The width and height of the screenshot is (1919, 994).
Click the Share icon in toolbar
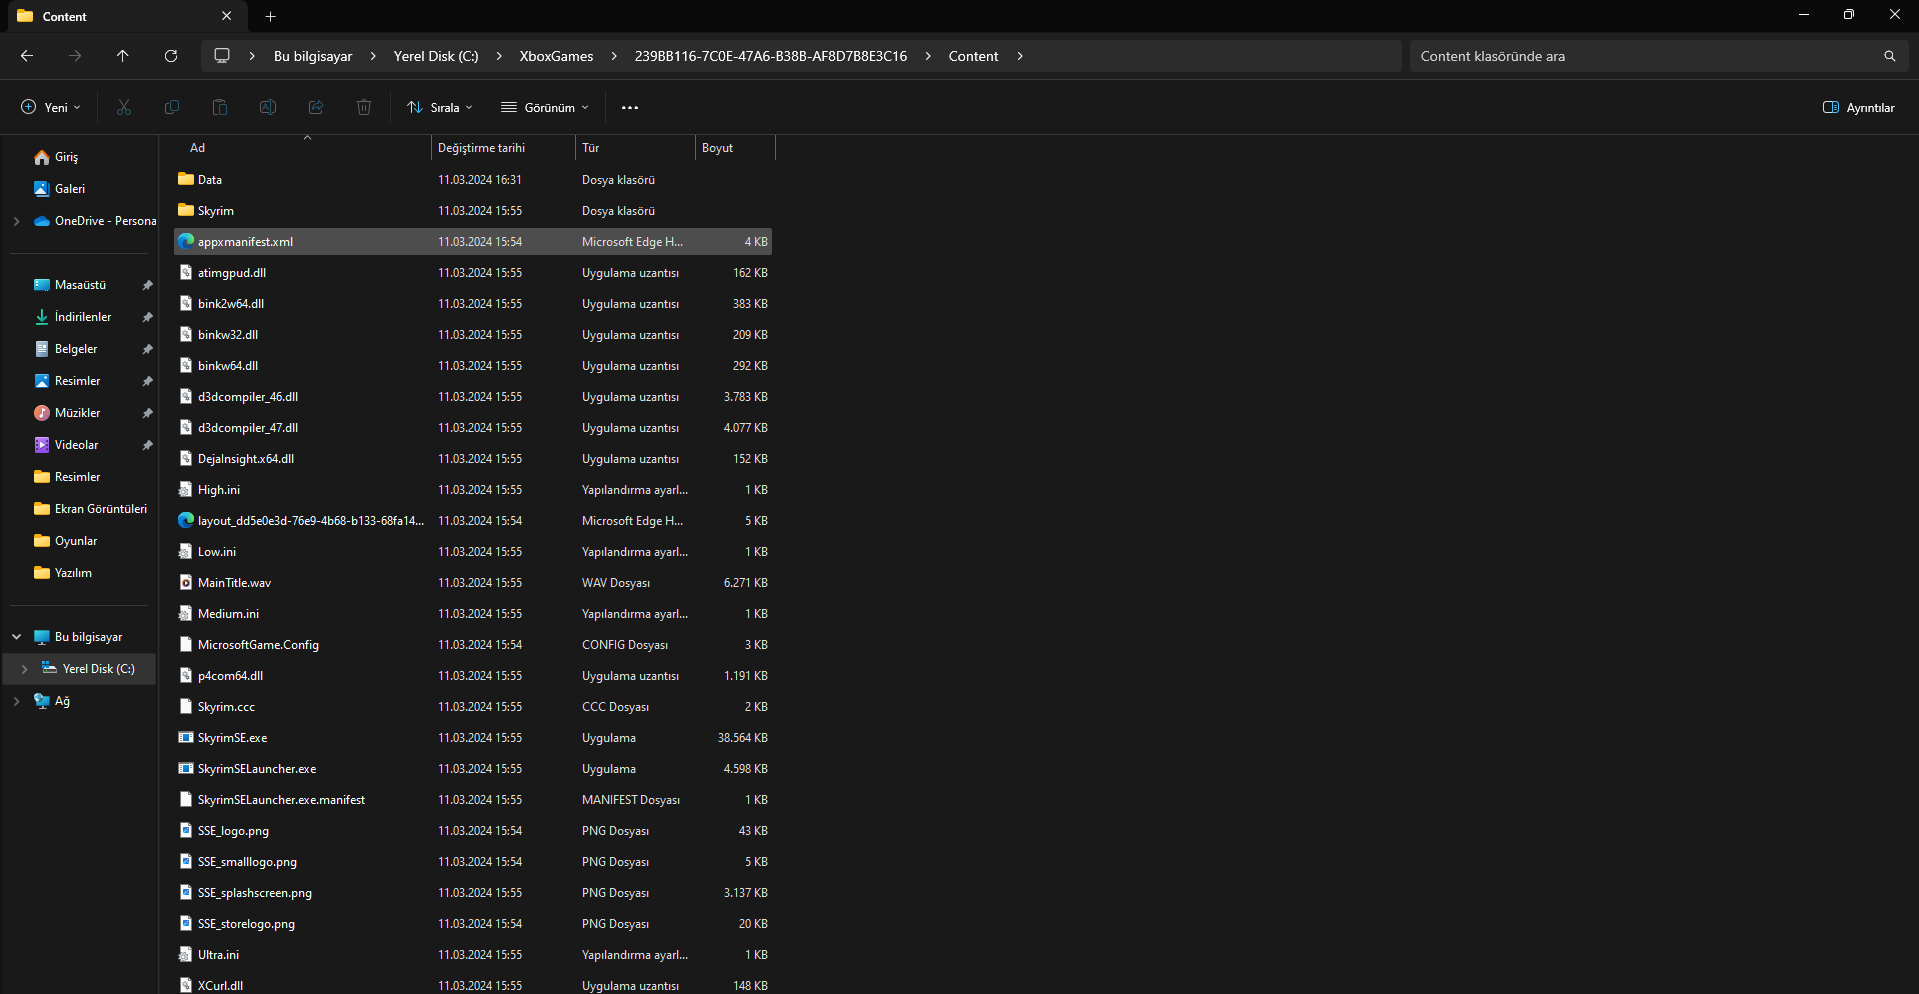[316, 107]
